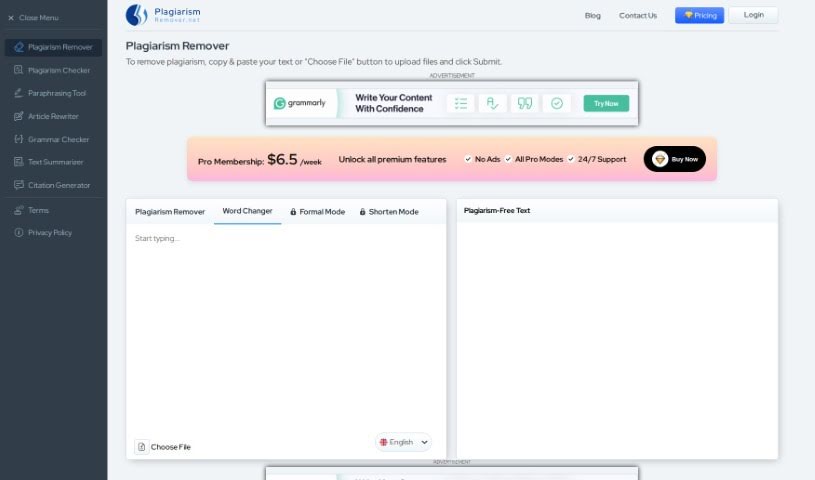The image size is (815, 480).
Task: Open Text Summarizer from sidebar
Action: [54, 162]
